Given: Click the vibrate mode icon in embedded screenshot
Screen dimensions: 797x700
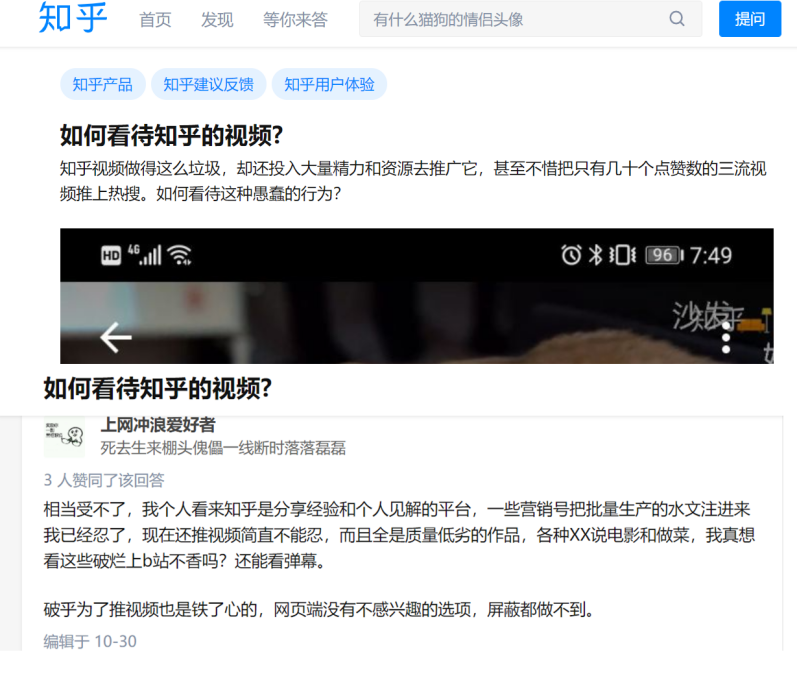Looking at the screenshot, I should [x=623, y=255].
